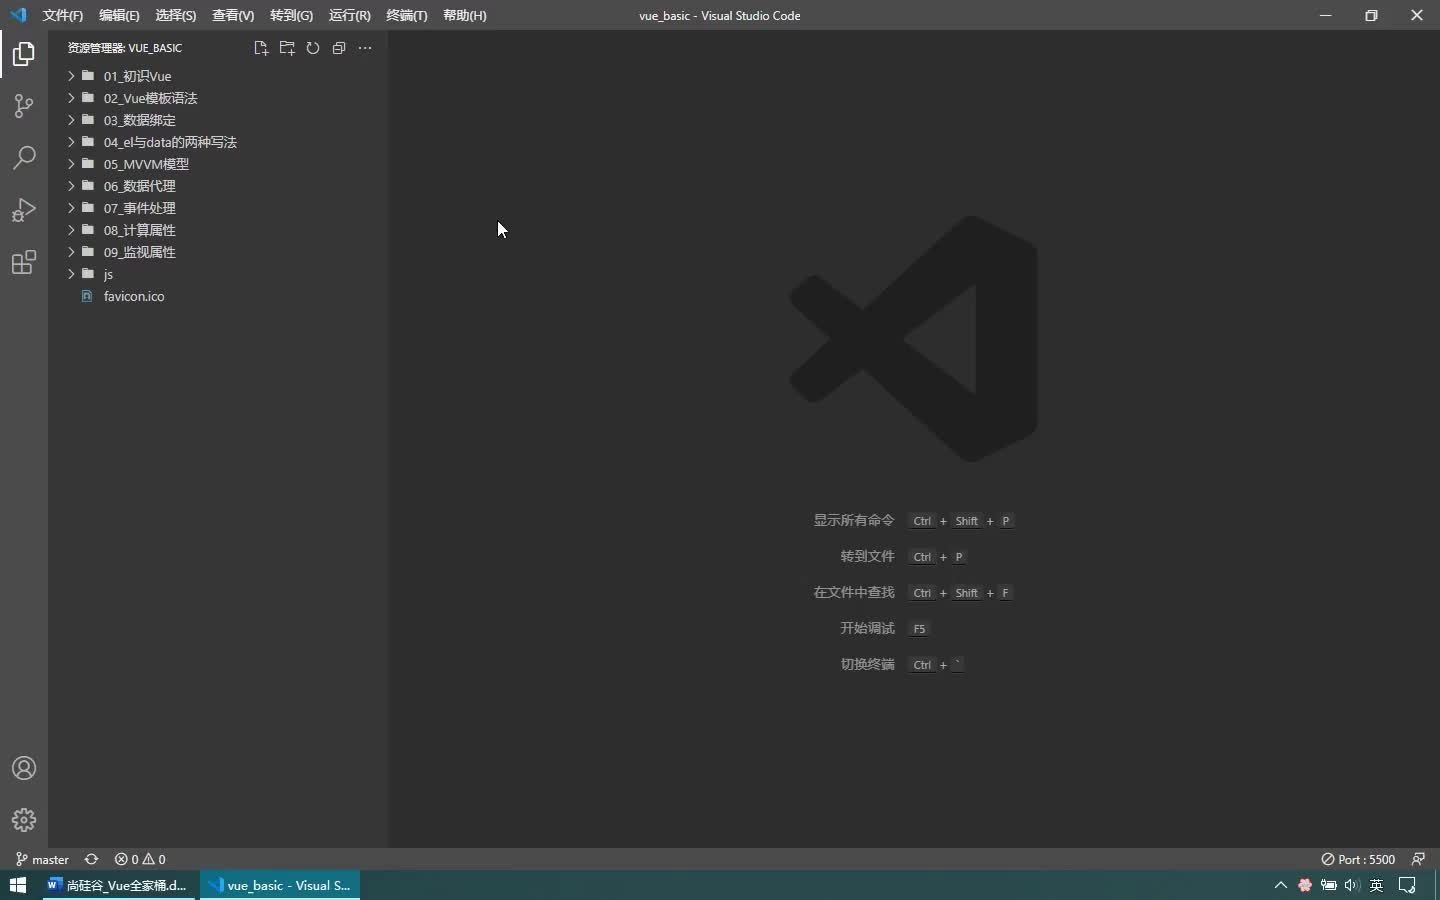Select the 01_初识Vue folder name
This screenshot has height=900, width=1440.
(x=137, y=76)
